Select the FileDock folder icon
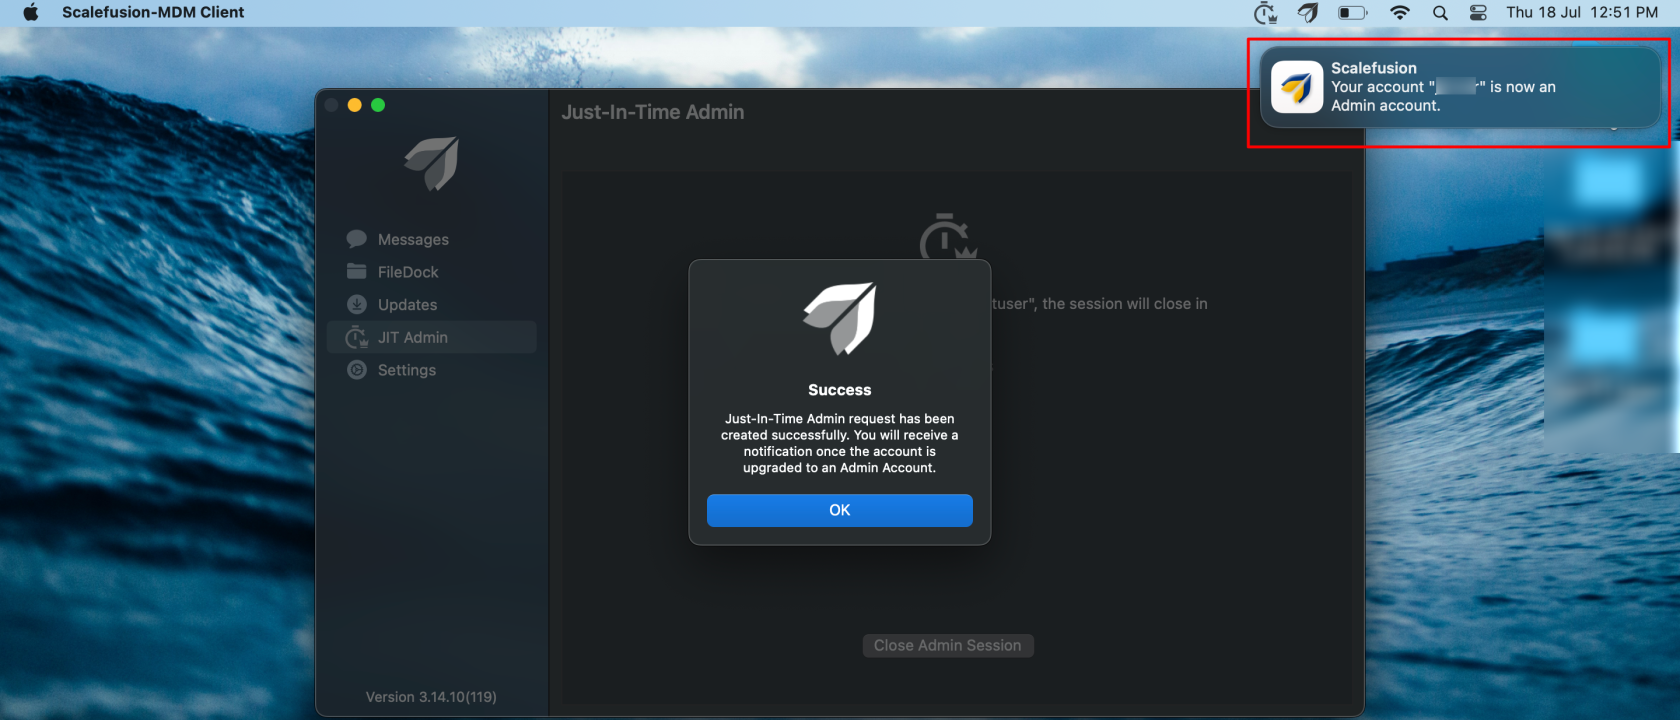Viewport: 1680px width, 720px height. (356, 271)
